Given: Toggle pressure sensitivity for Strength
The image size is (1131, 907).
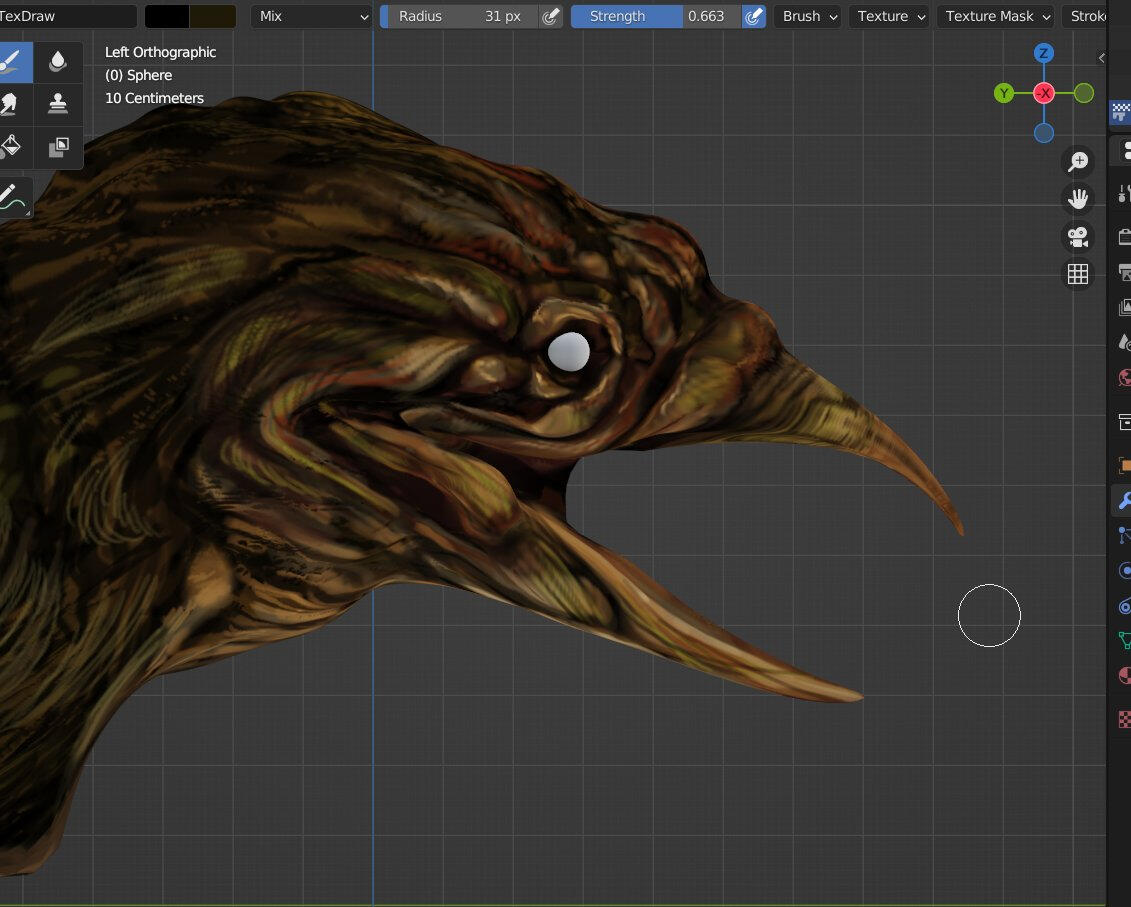Looking at the screenshot, I should point(754,16).
